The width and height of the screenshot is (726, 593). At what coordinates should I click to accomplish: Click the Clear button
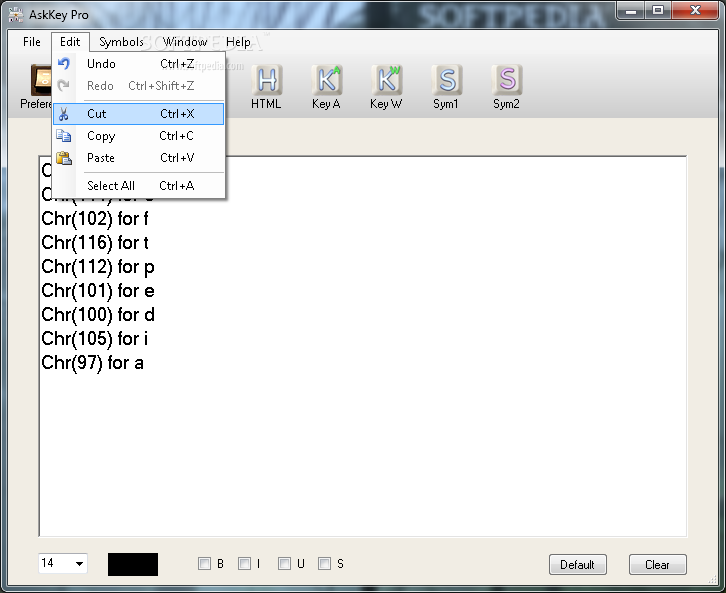657,564
